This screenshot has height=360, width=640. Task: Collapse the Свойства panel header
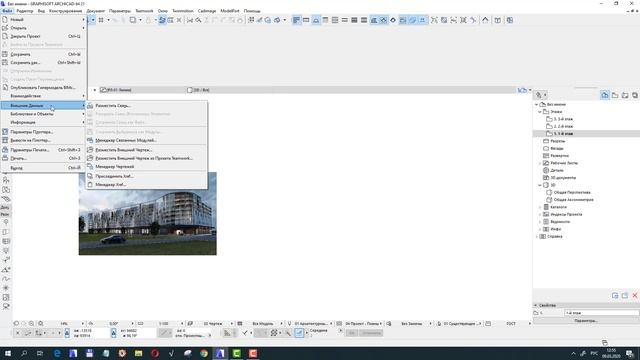[x=536, y=305]
